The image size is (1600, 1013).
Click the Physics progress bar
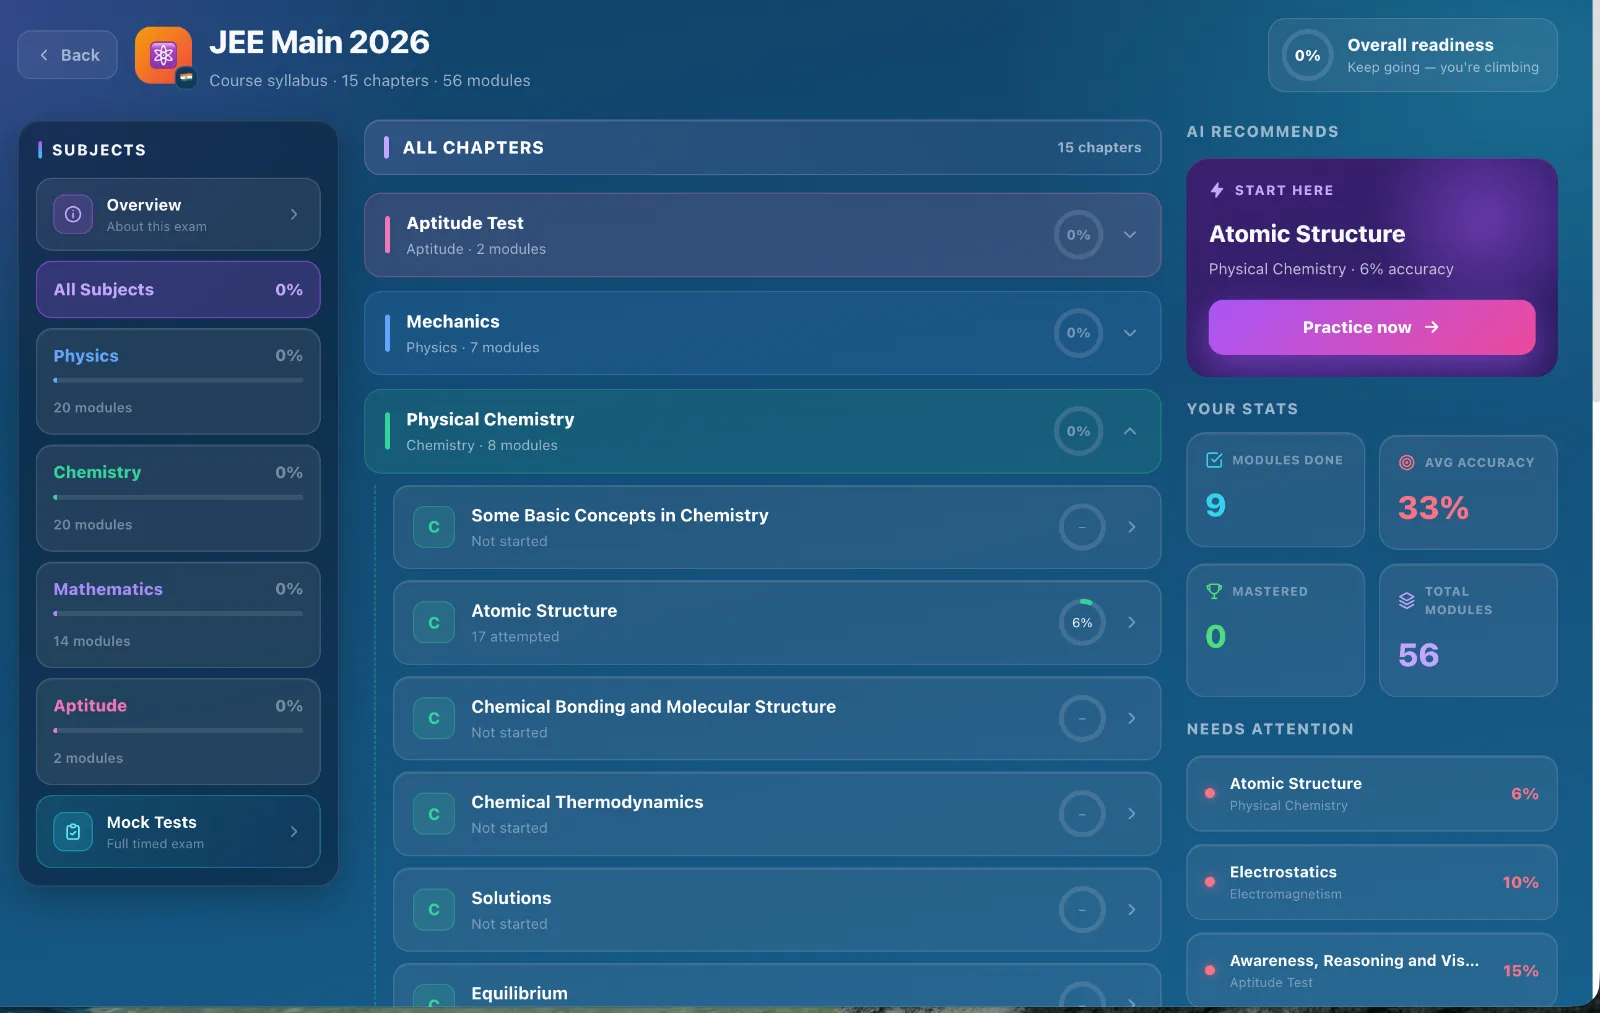pos(178,380)
